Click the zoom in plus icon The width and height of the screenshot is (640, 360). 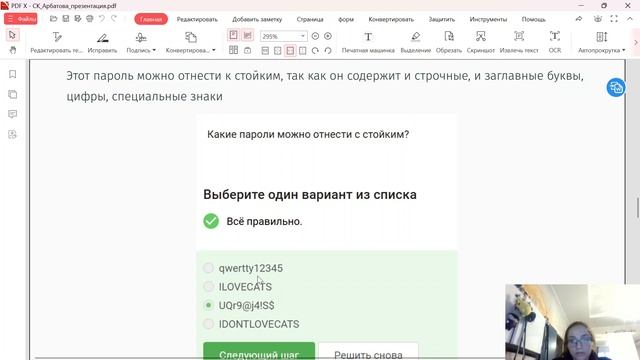[x=328, y=36]
